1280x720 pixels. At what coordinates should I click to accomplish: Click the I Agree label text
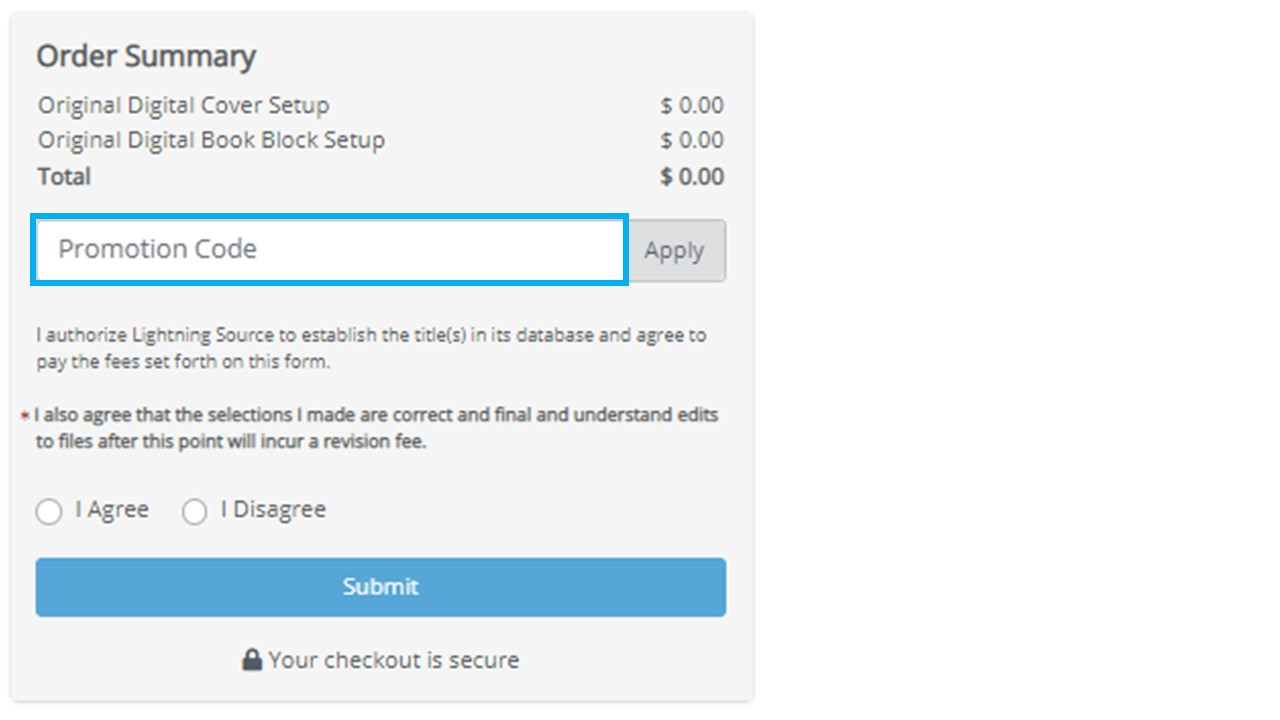point(113,509)
